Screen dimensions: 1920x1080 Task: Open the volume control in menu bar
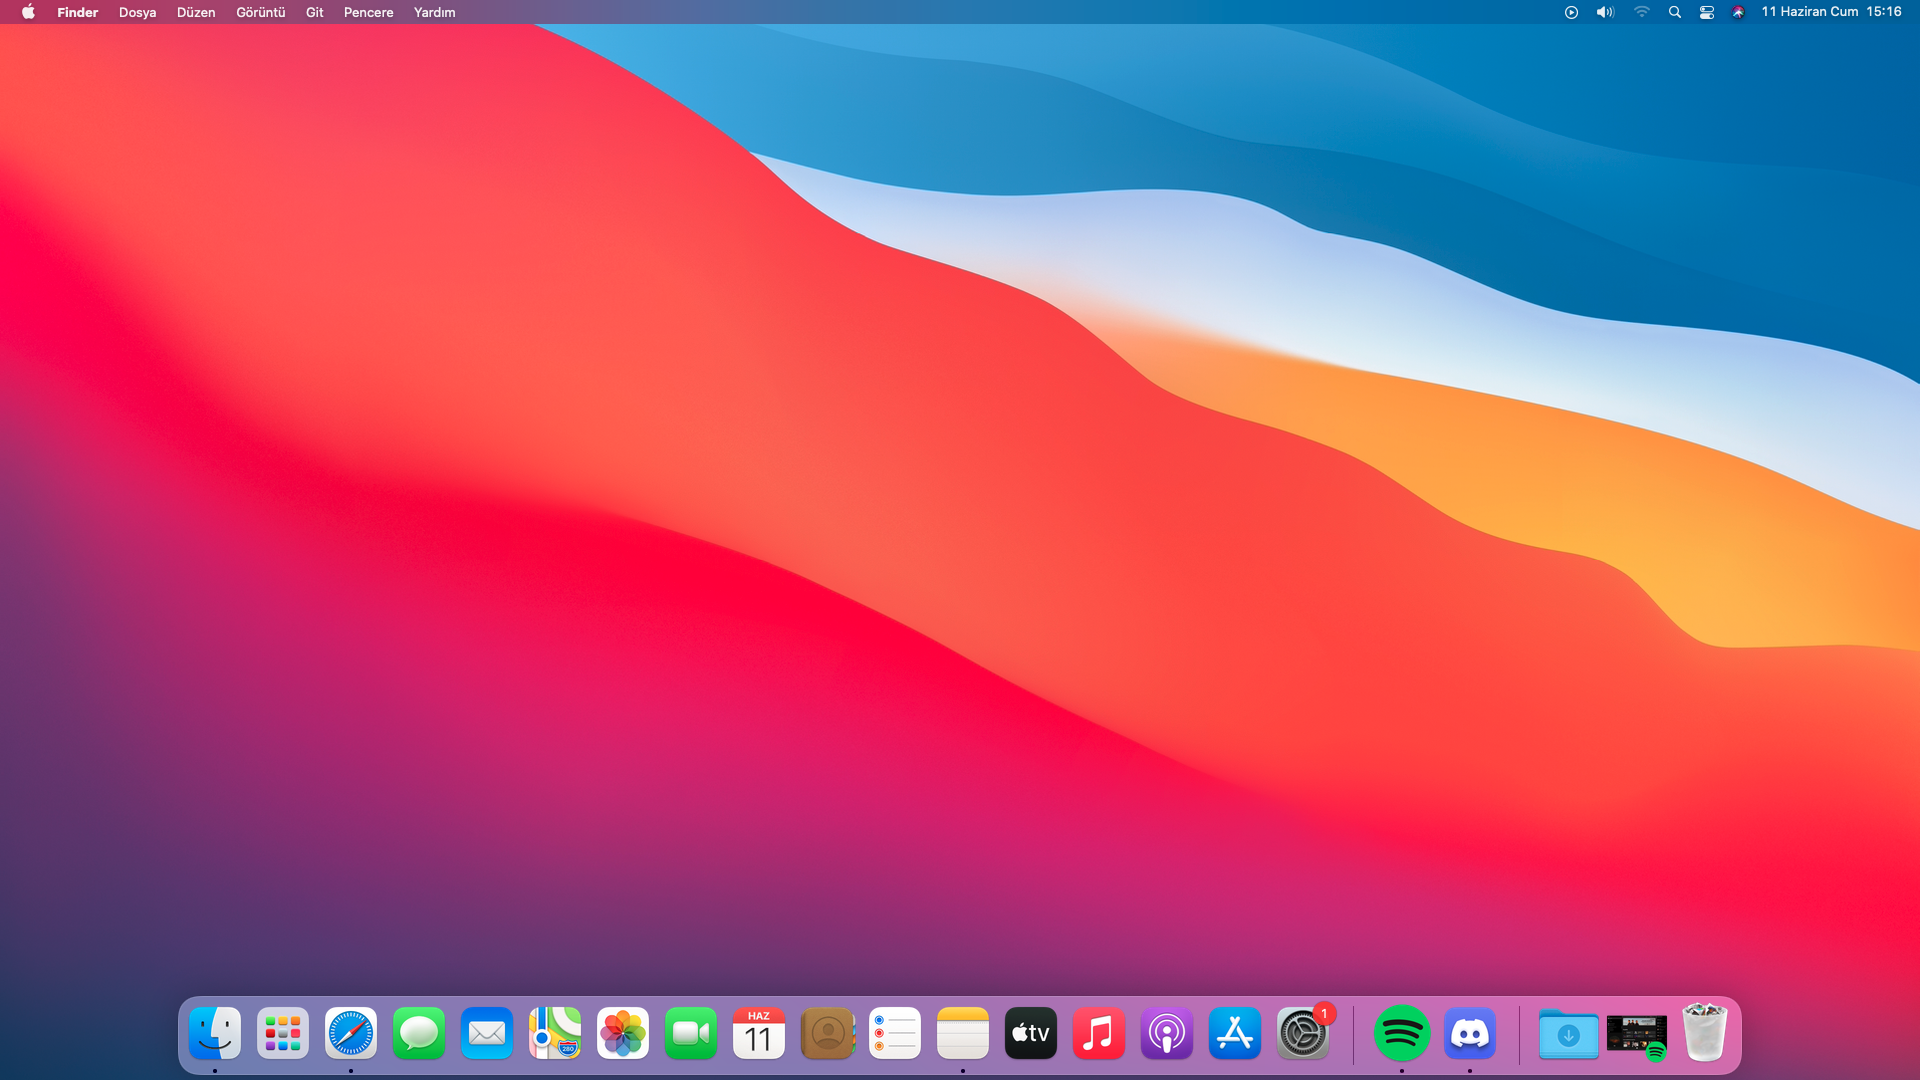tap(1605, 12)
